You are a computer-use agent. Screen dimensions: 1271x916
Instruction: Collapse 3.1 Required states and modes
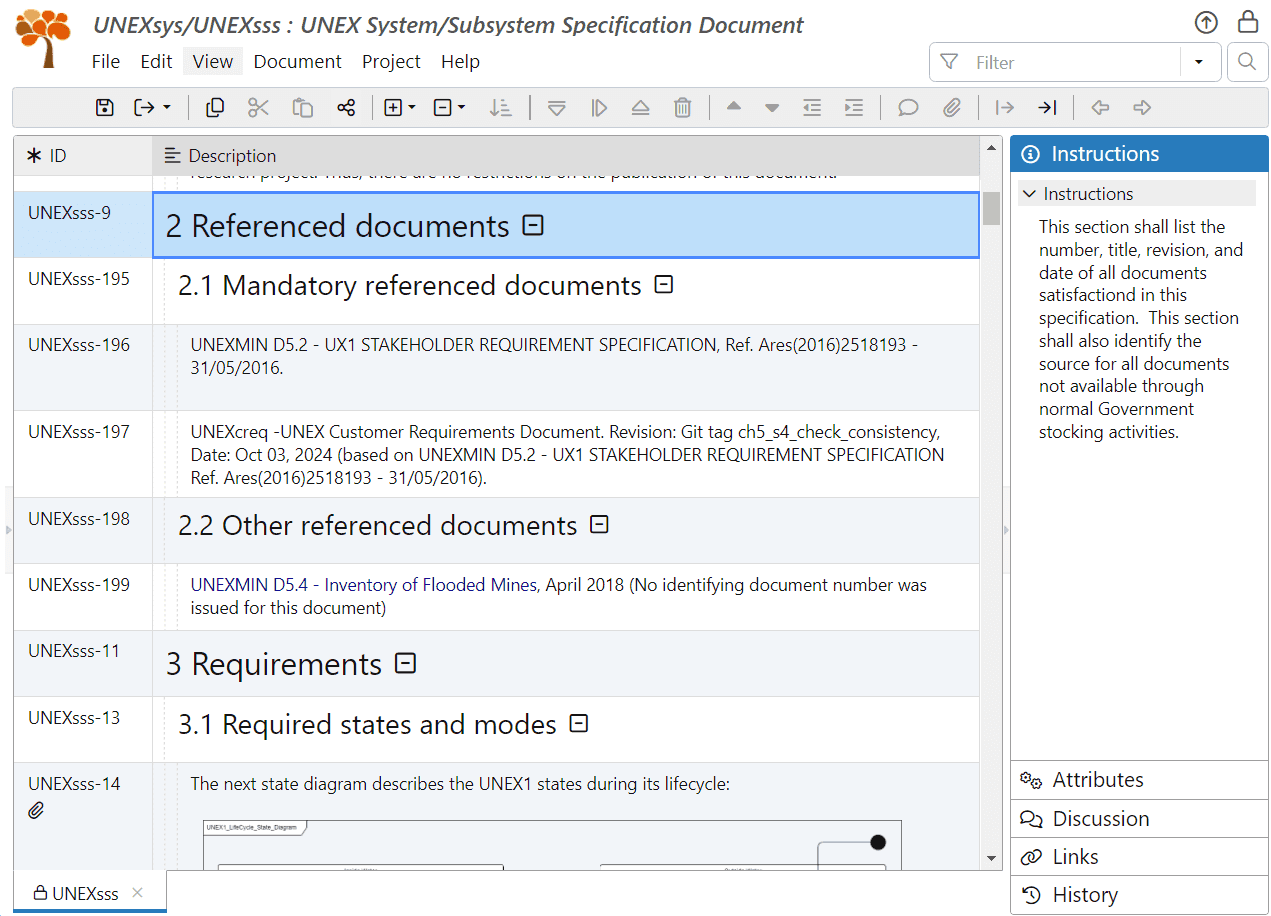(578, 723)
